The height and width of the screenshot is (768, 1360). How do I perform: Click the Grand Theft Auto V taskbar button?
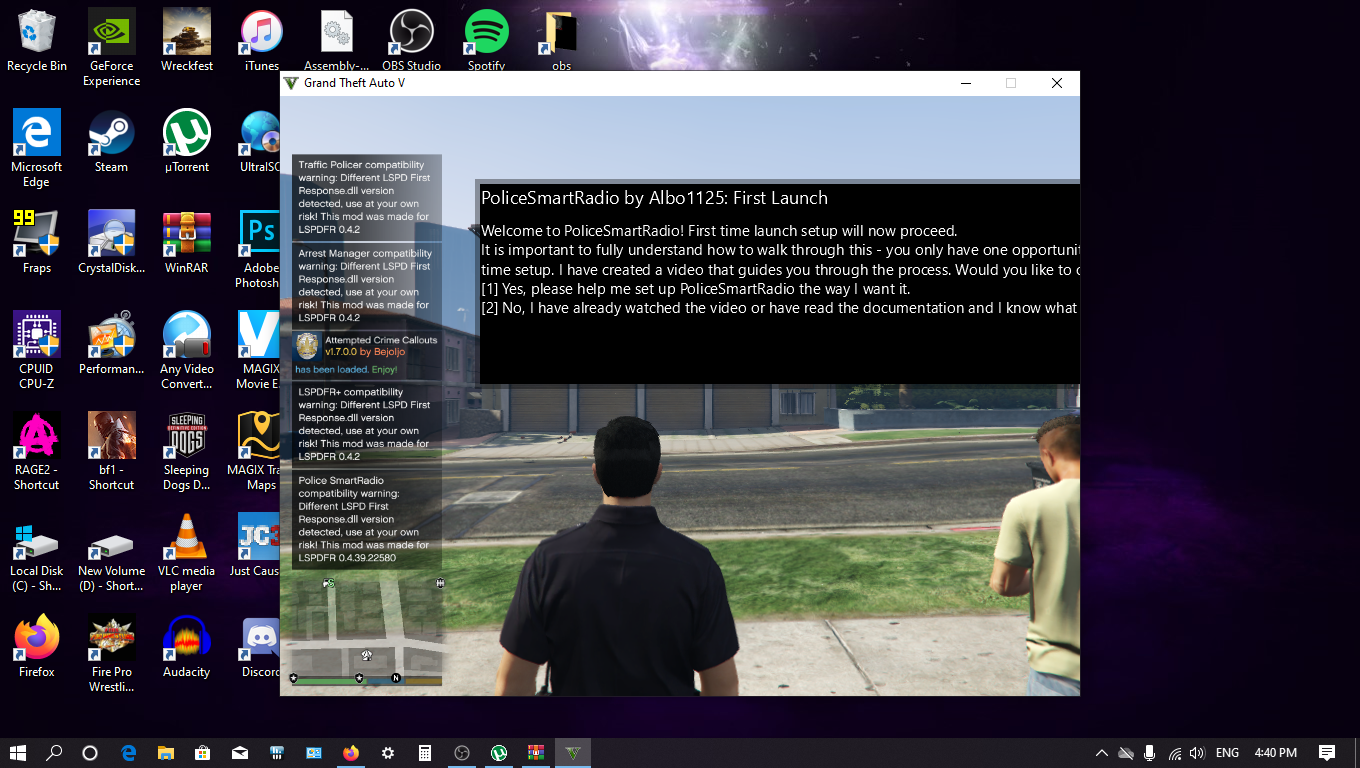tap(573, 753)
